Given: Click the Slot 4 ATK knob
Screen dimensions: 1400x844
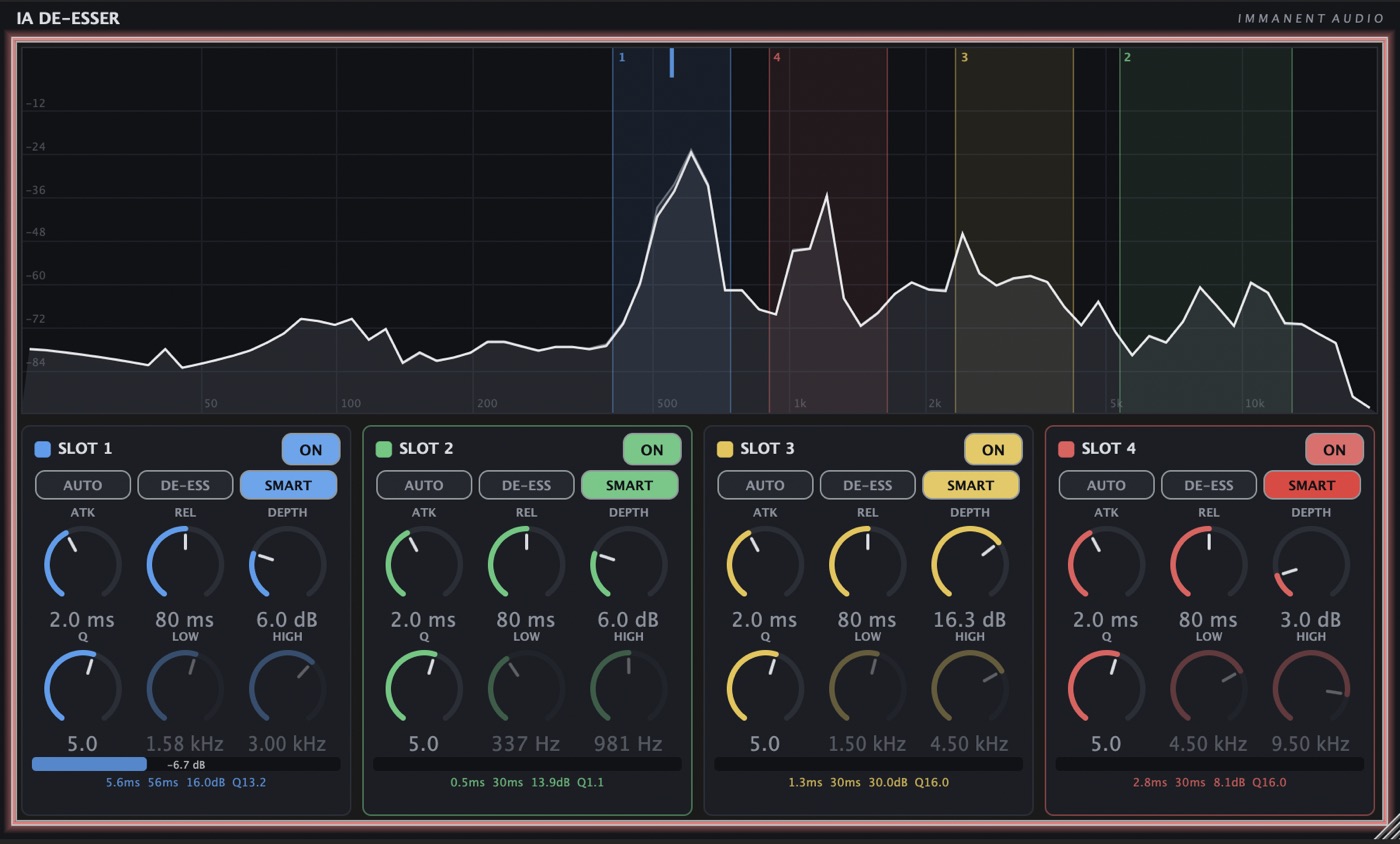Looking at the screenshot, I should [1106, 564].
